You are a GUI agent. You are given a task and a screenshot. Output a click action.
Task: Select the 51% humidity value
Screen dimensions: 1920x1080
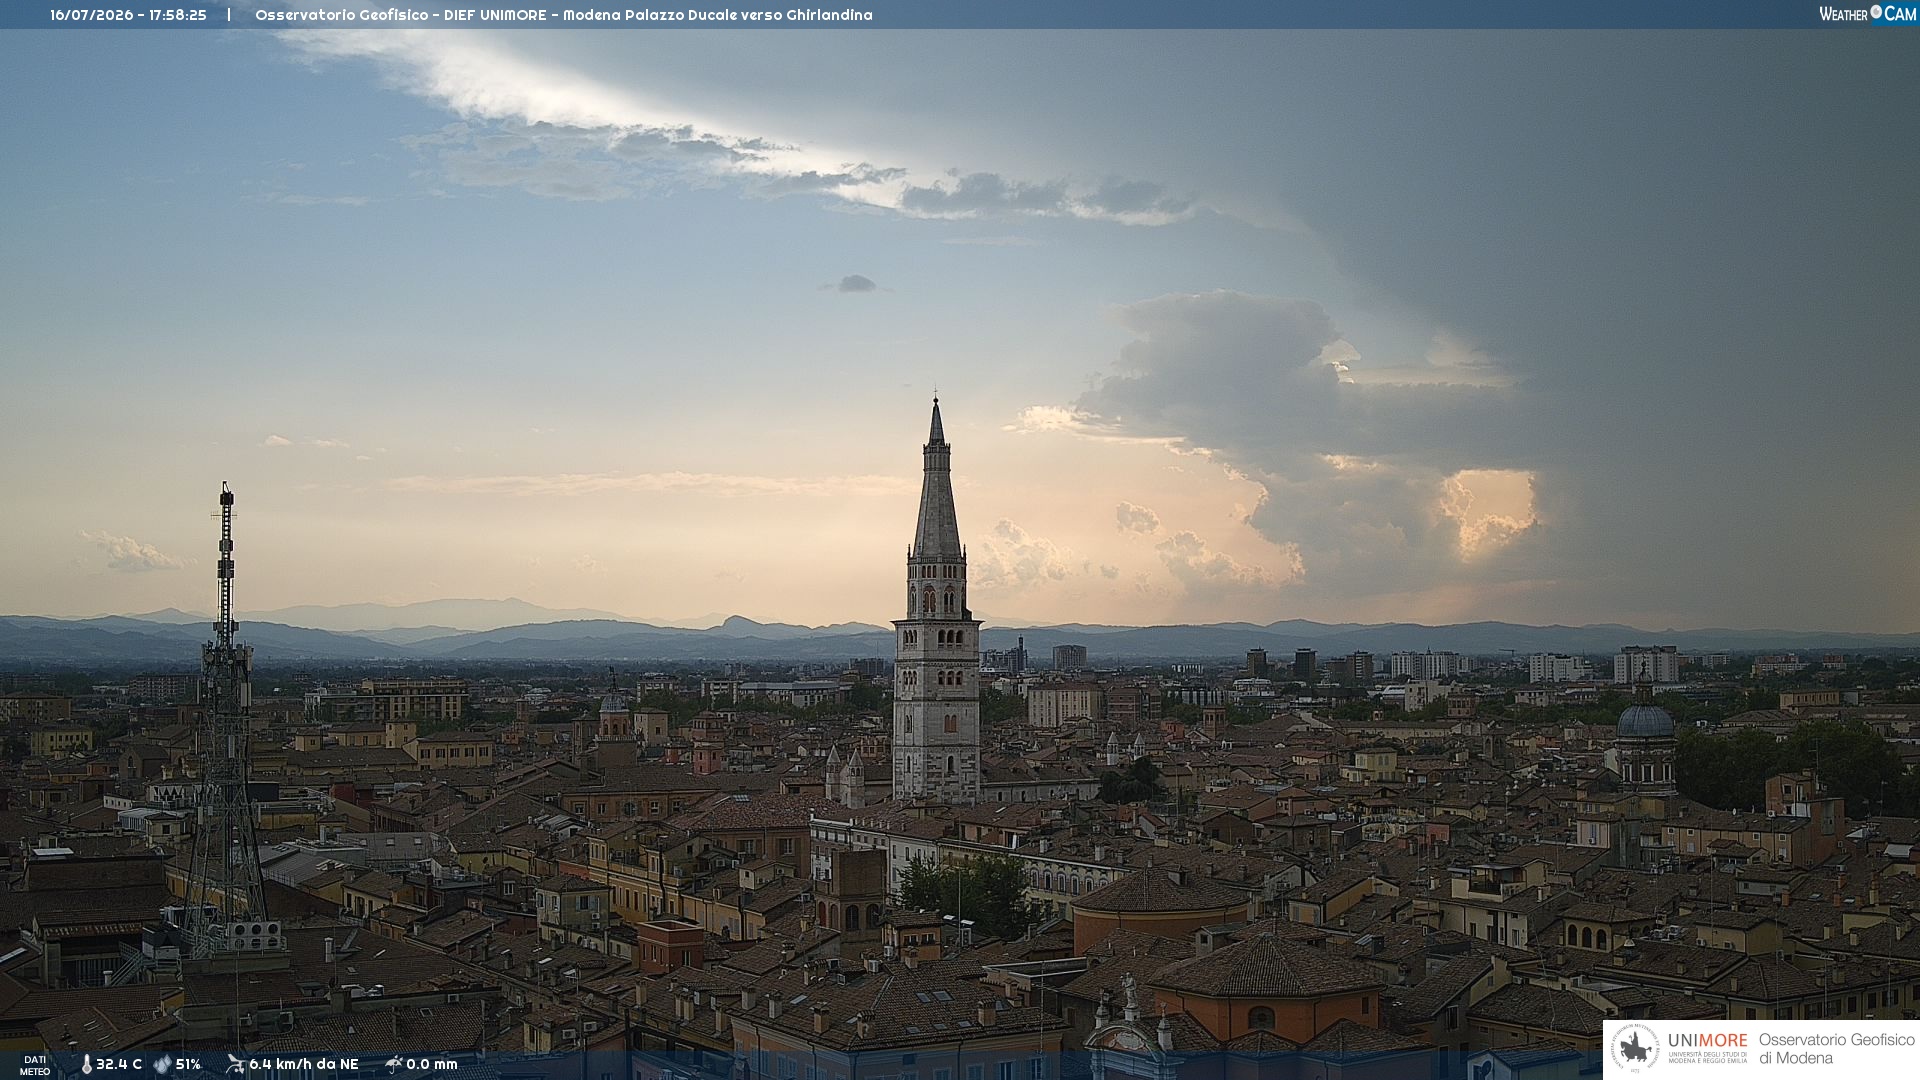pos(188,1065)
